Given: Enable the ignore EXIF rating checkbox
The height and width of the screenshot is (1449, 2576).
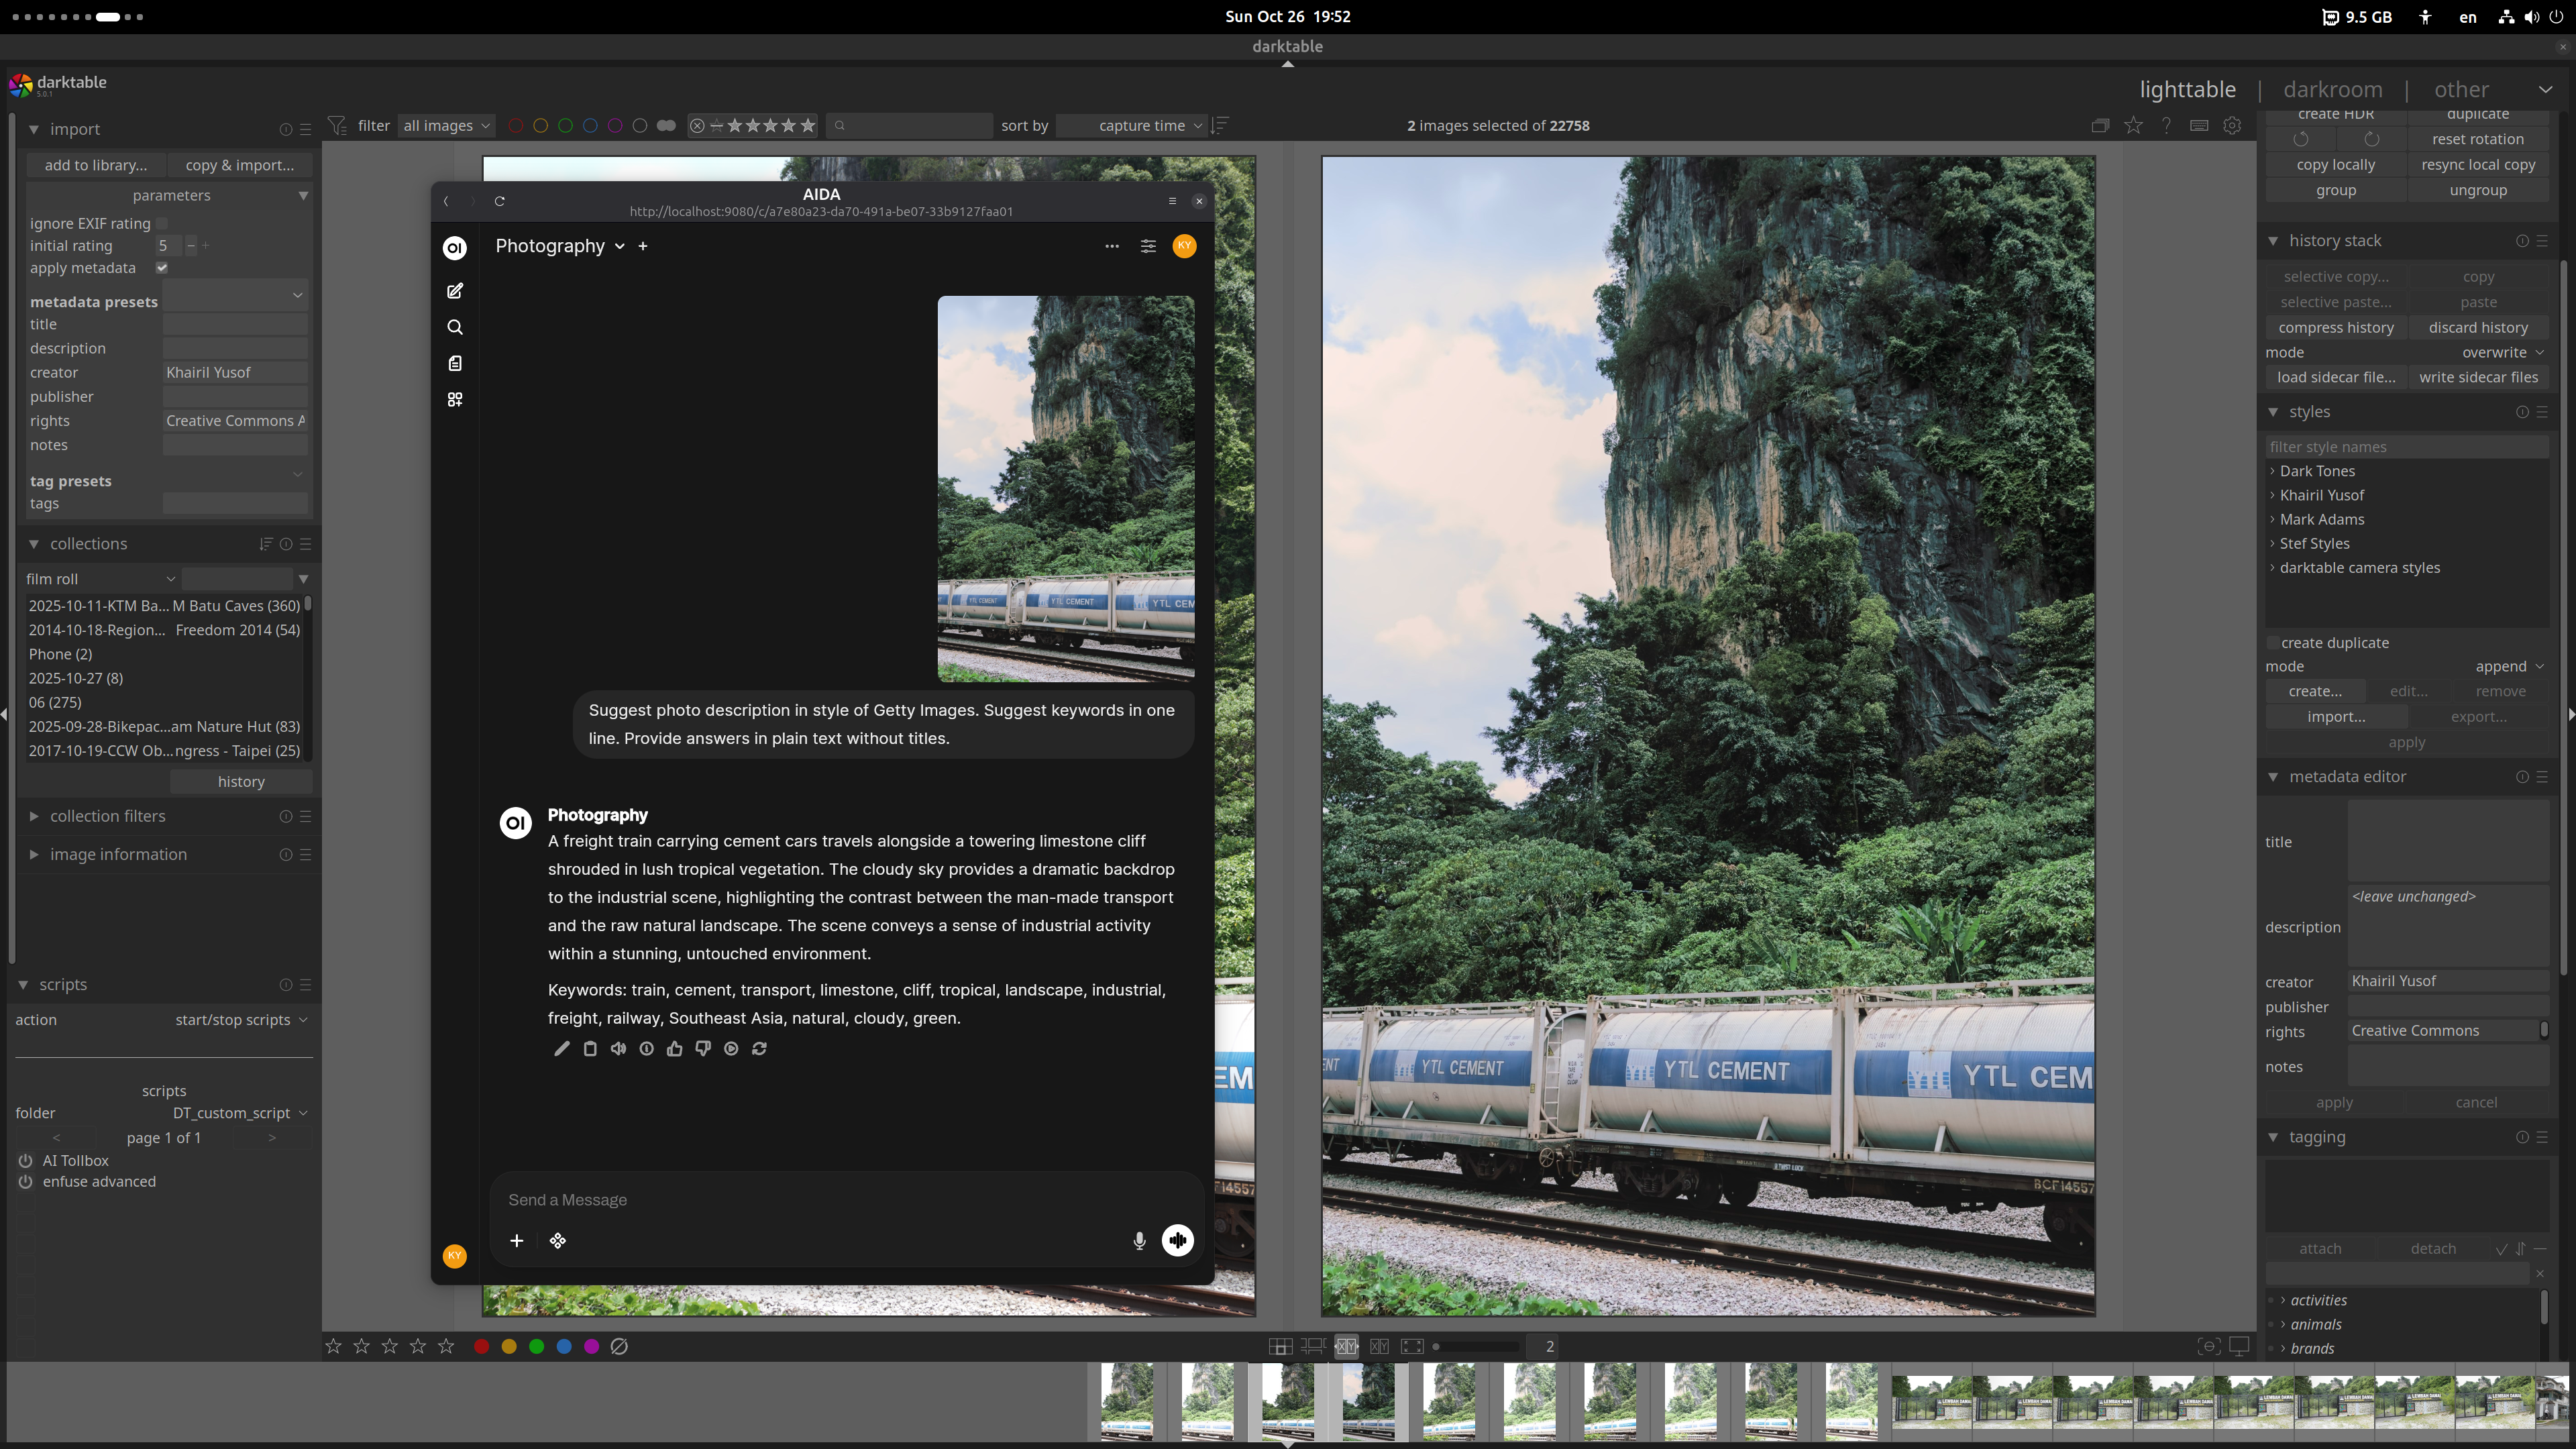Looking at the screenshot, I should (162, 223).
